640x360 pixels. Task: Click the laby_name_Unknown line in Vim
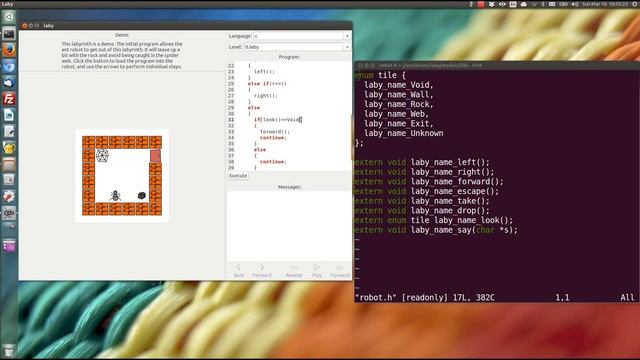pos(404,133)
